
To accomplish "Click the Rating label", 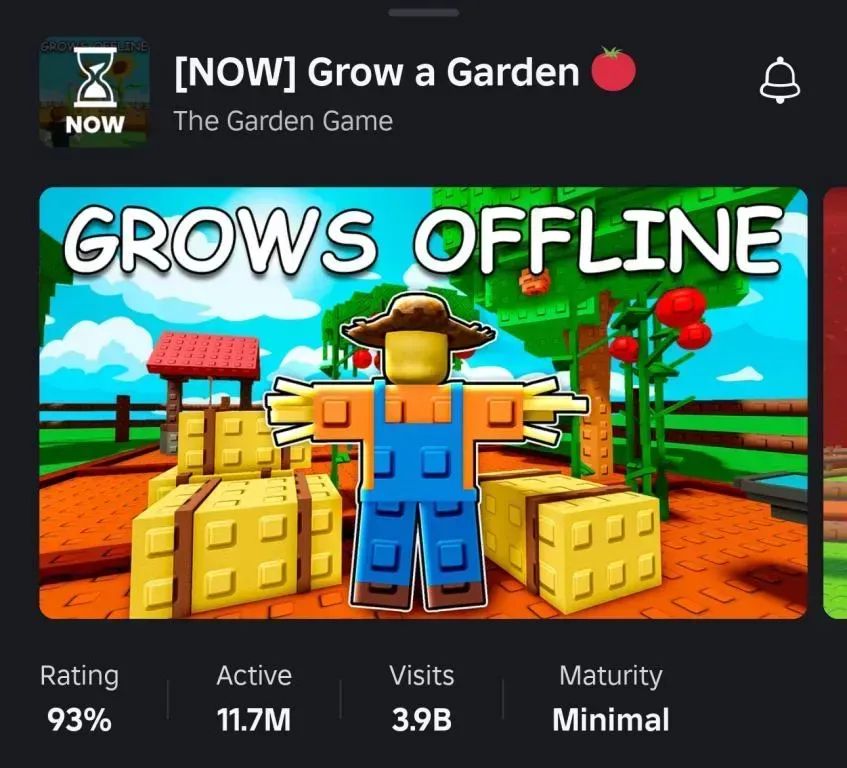I will pos(79,676).
